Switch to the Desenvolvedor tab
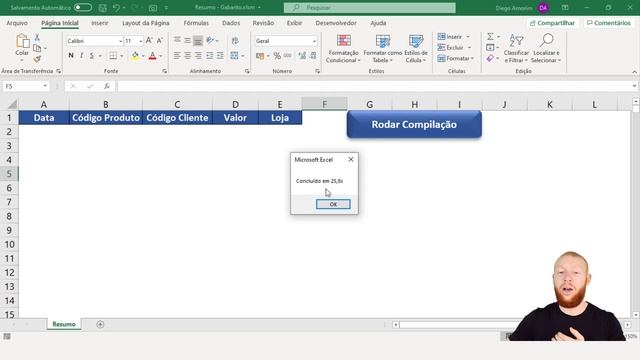Viewport: 640px width, 360px height. coord(336,23)
